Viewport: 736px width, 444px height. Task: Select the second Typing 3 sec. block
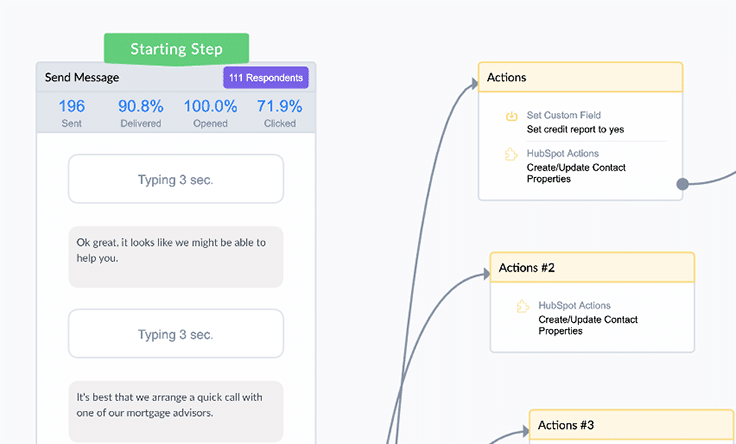pyautogui.click(x=176, y=334)
